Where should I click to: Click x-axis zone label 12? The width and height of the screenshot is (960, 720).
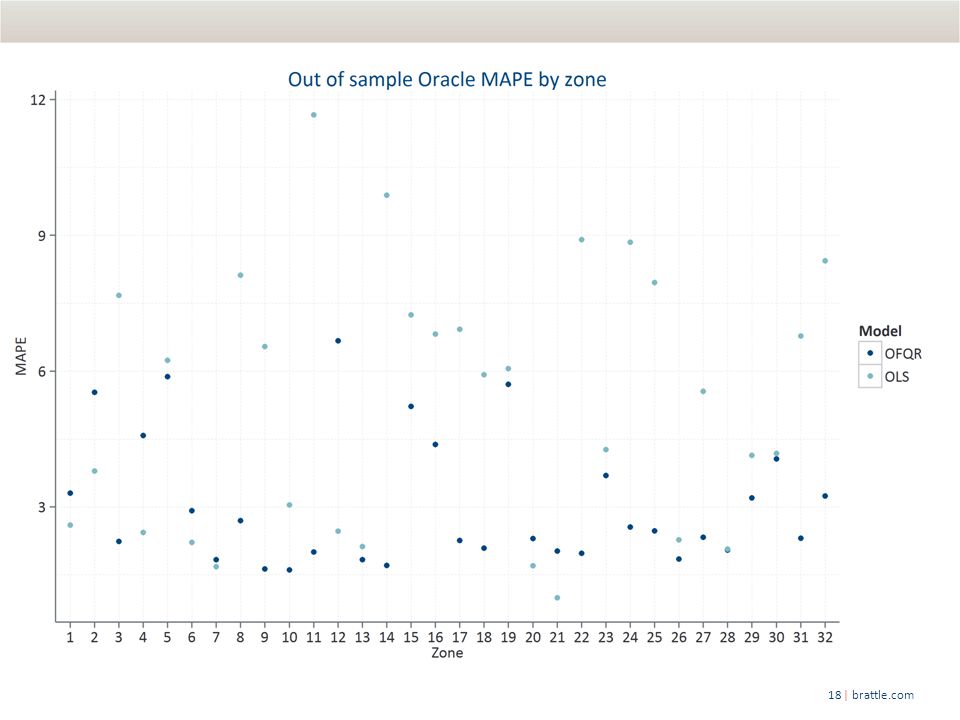[x=338, y=637]
